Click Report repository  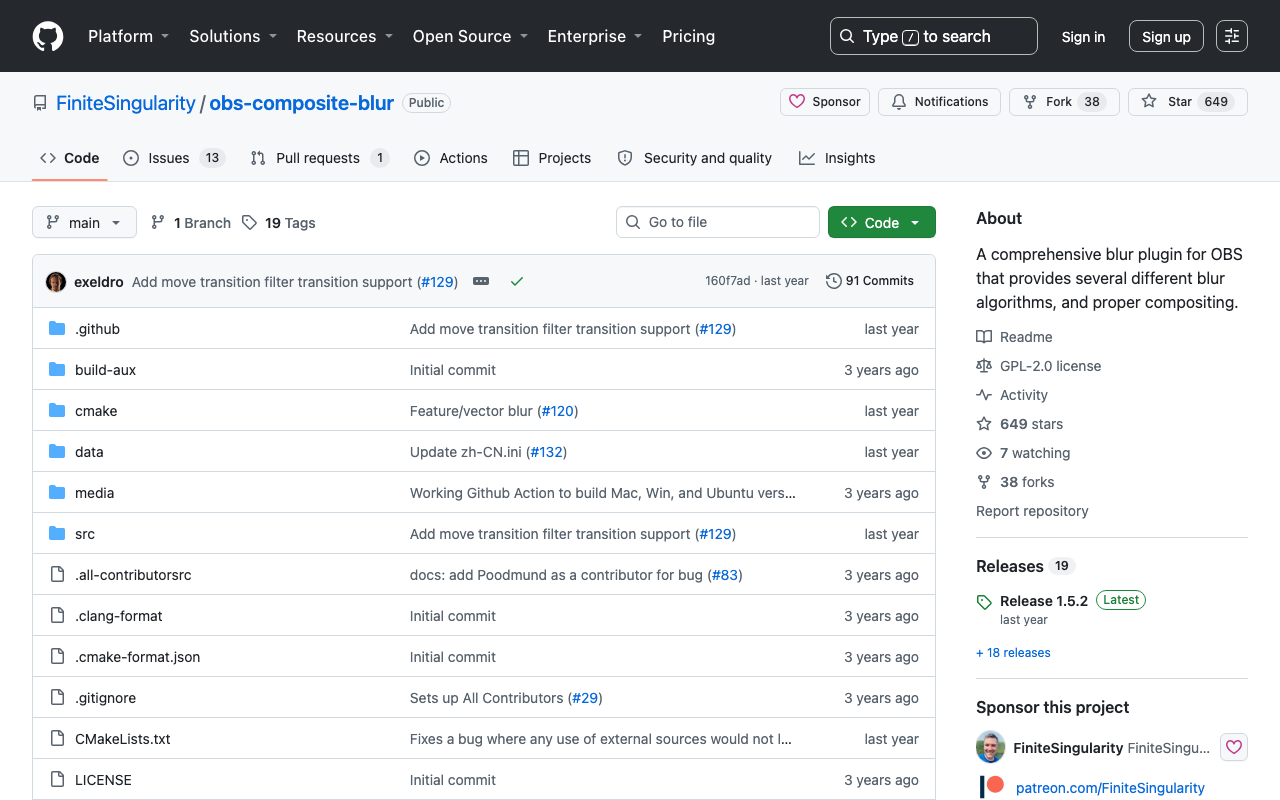coord(1032,511)
